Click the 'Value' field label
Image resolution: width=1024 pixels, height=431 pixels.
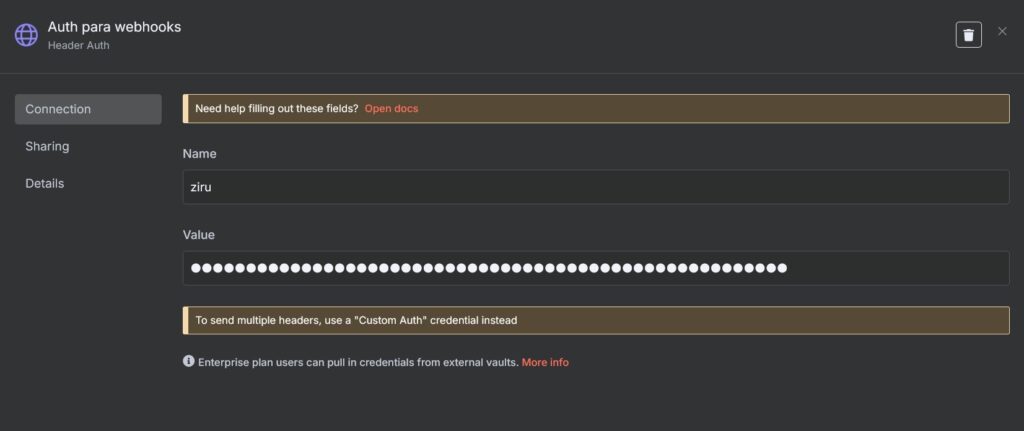199,234
